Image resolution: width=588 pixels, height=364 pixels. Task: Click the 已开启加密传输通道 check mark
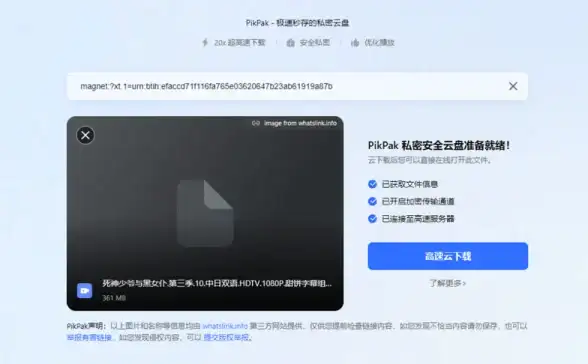[x=372, y=201]
